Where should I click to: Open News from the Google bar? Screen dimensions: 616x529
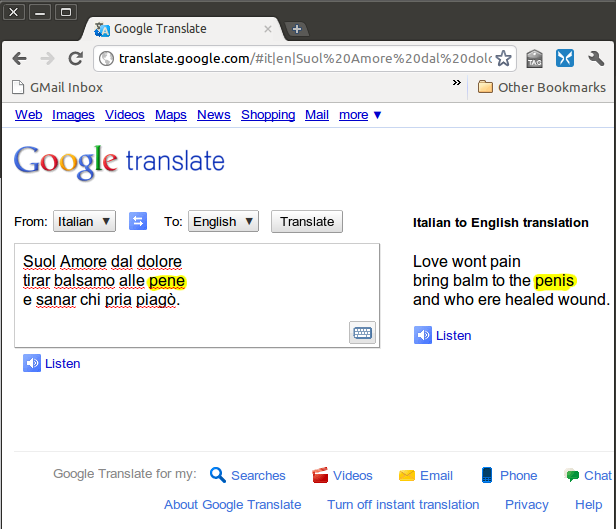[x=214, y=115]
